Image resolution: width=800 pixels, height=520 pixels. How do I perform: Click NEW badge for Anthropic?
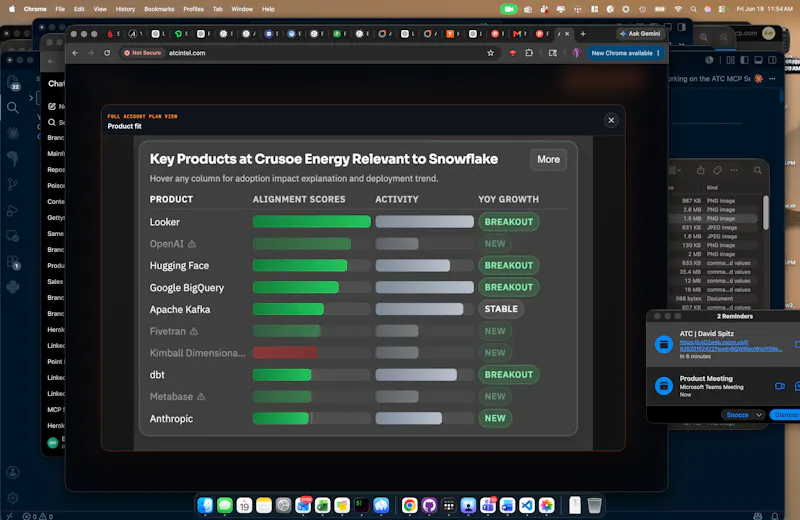(x=495, y=418)
